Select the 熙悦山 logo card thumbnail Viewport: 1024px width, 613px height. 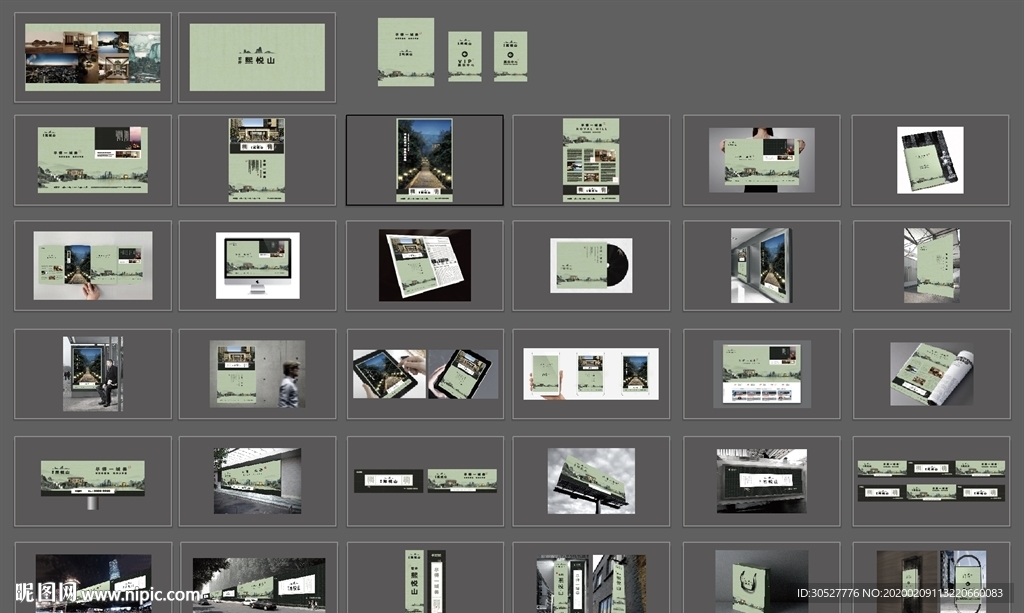257,57
